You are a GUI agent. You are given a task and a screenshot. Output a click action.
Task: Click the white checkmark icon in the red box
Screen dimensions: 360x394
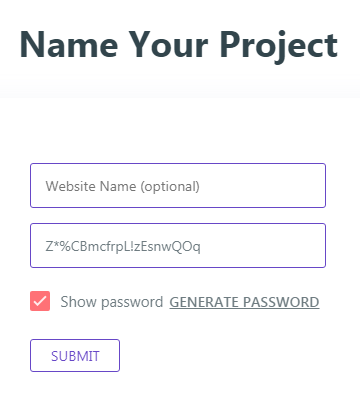pyautogui.click(x=40, y=301)
